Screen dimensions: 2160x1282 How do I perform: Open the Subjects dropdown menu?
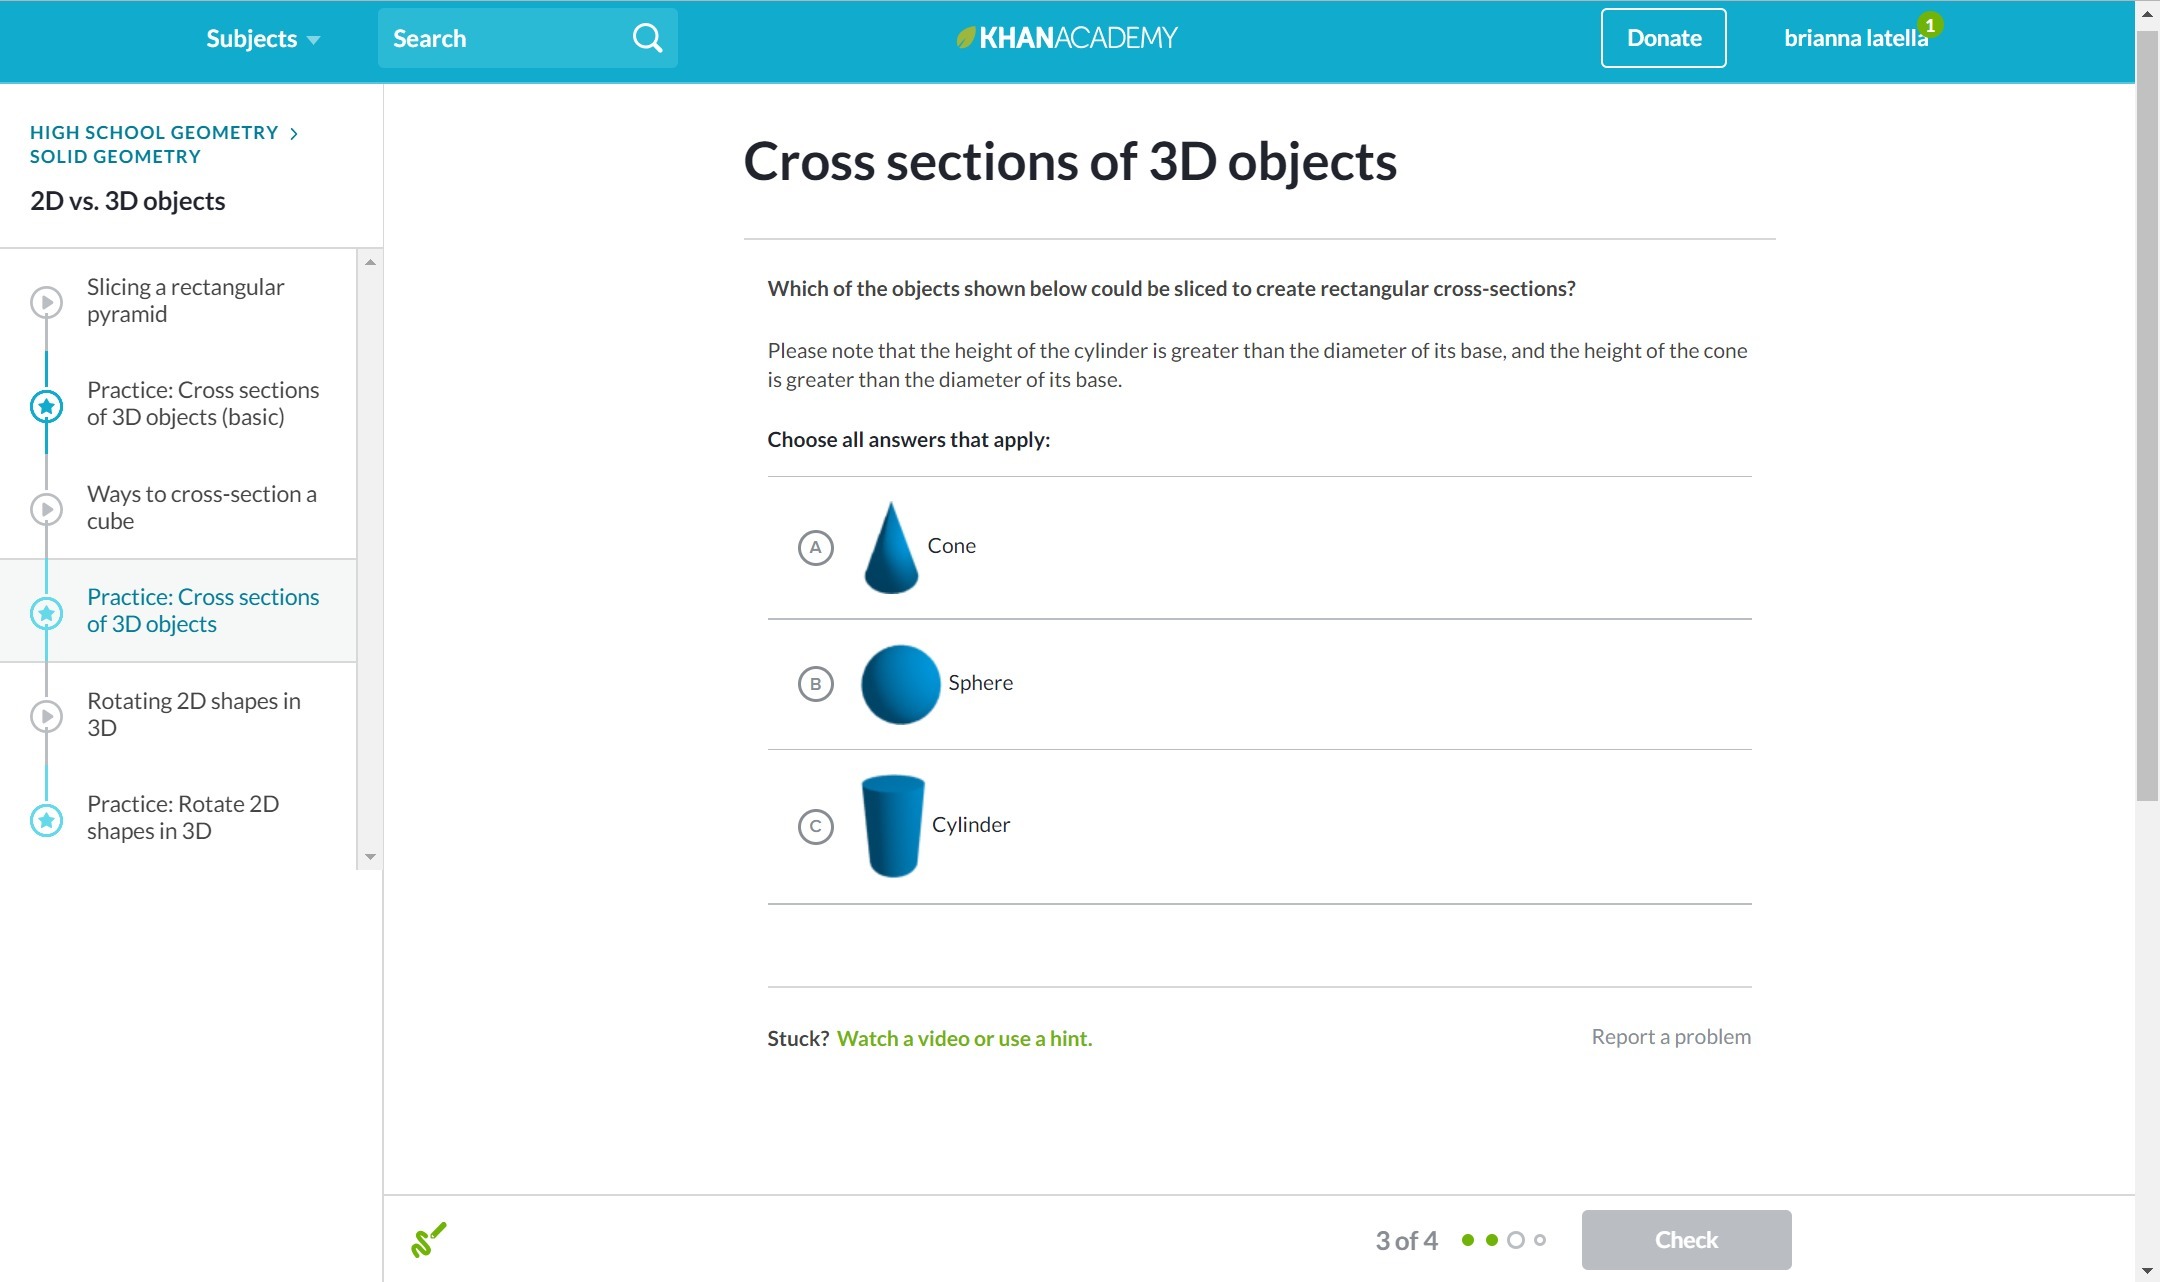pyautogui.click(x=262, y=38)
